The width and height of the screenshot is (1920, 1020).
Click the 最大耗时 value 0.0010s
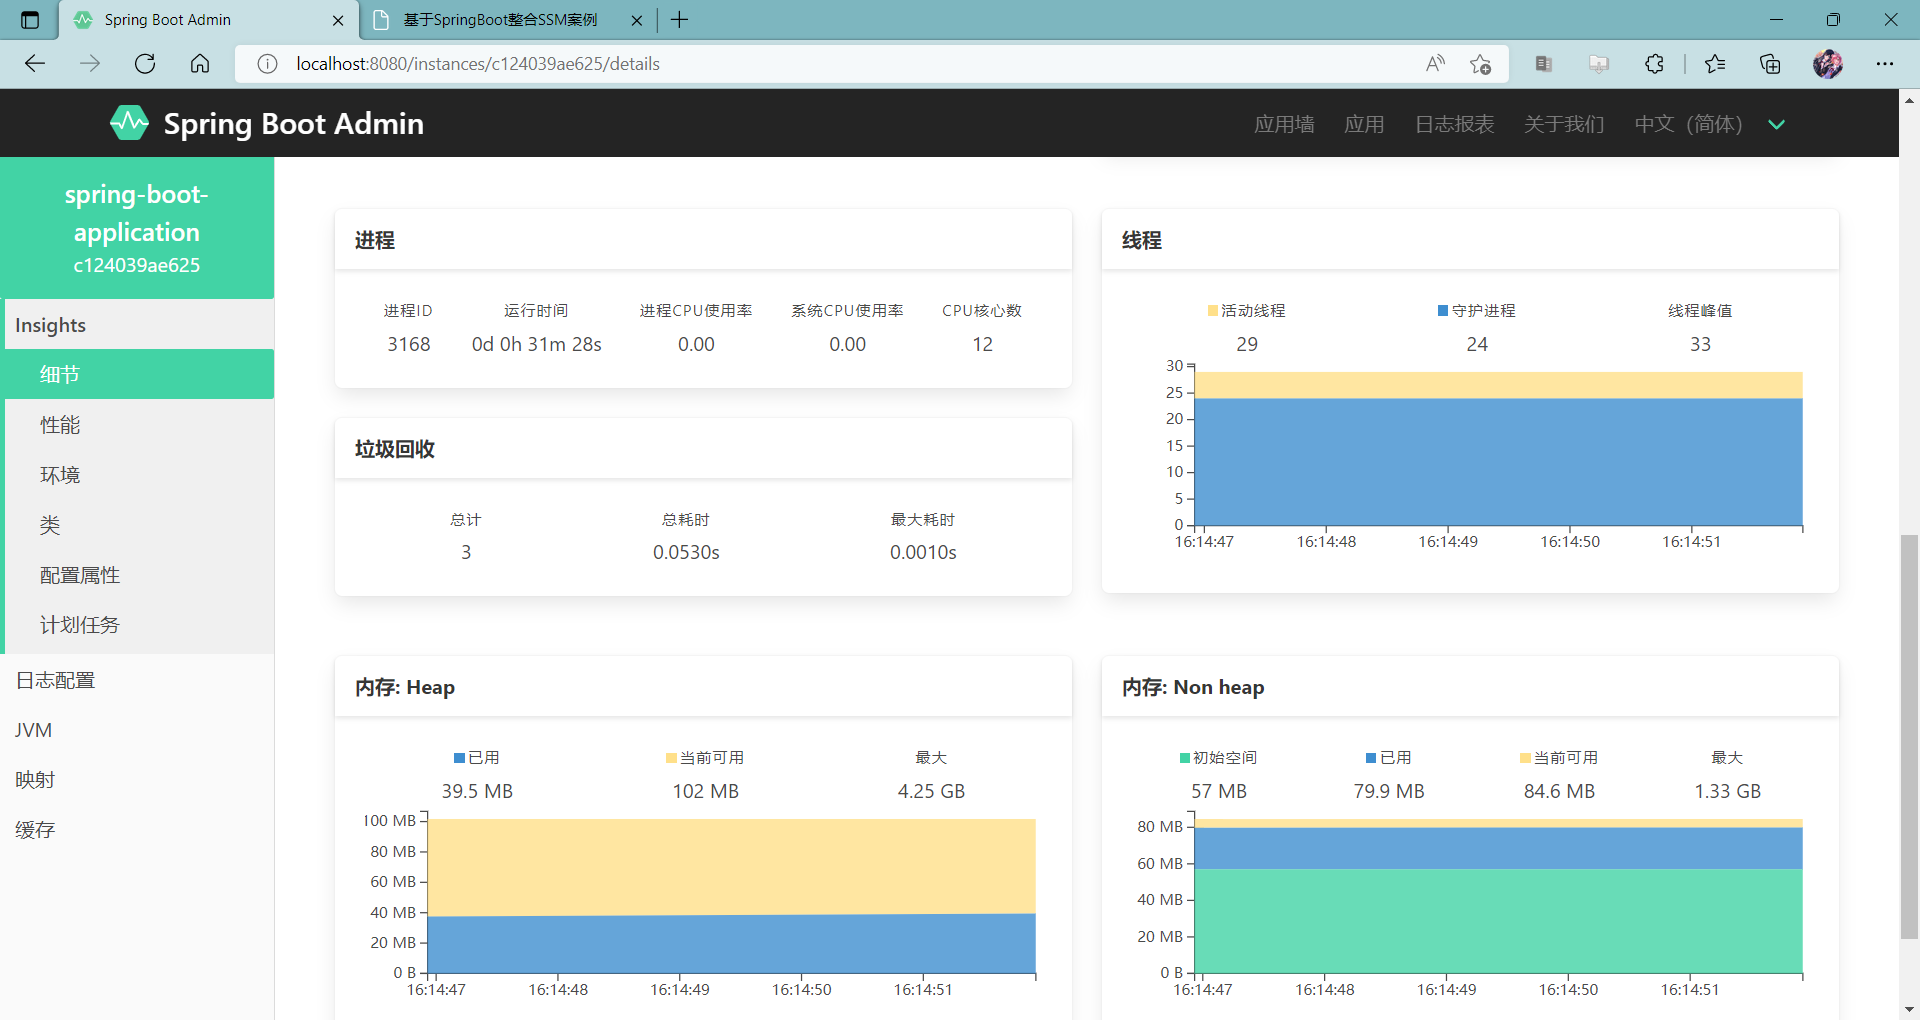tap(923, 553)
